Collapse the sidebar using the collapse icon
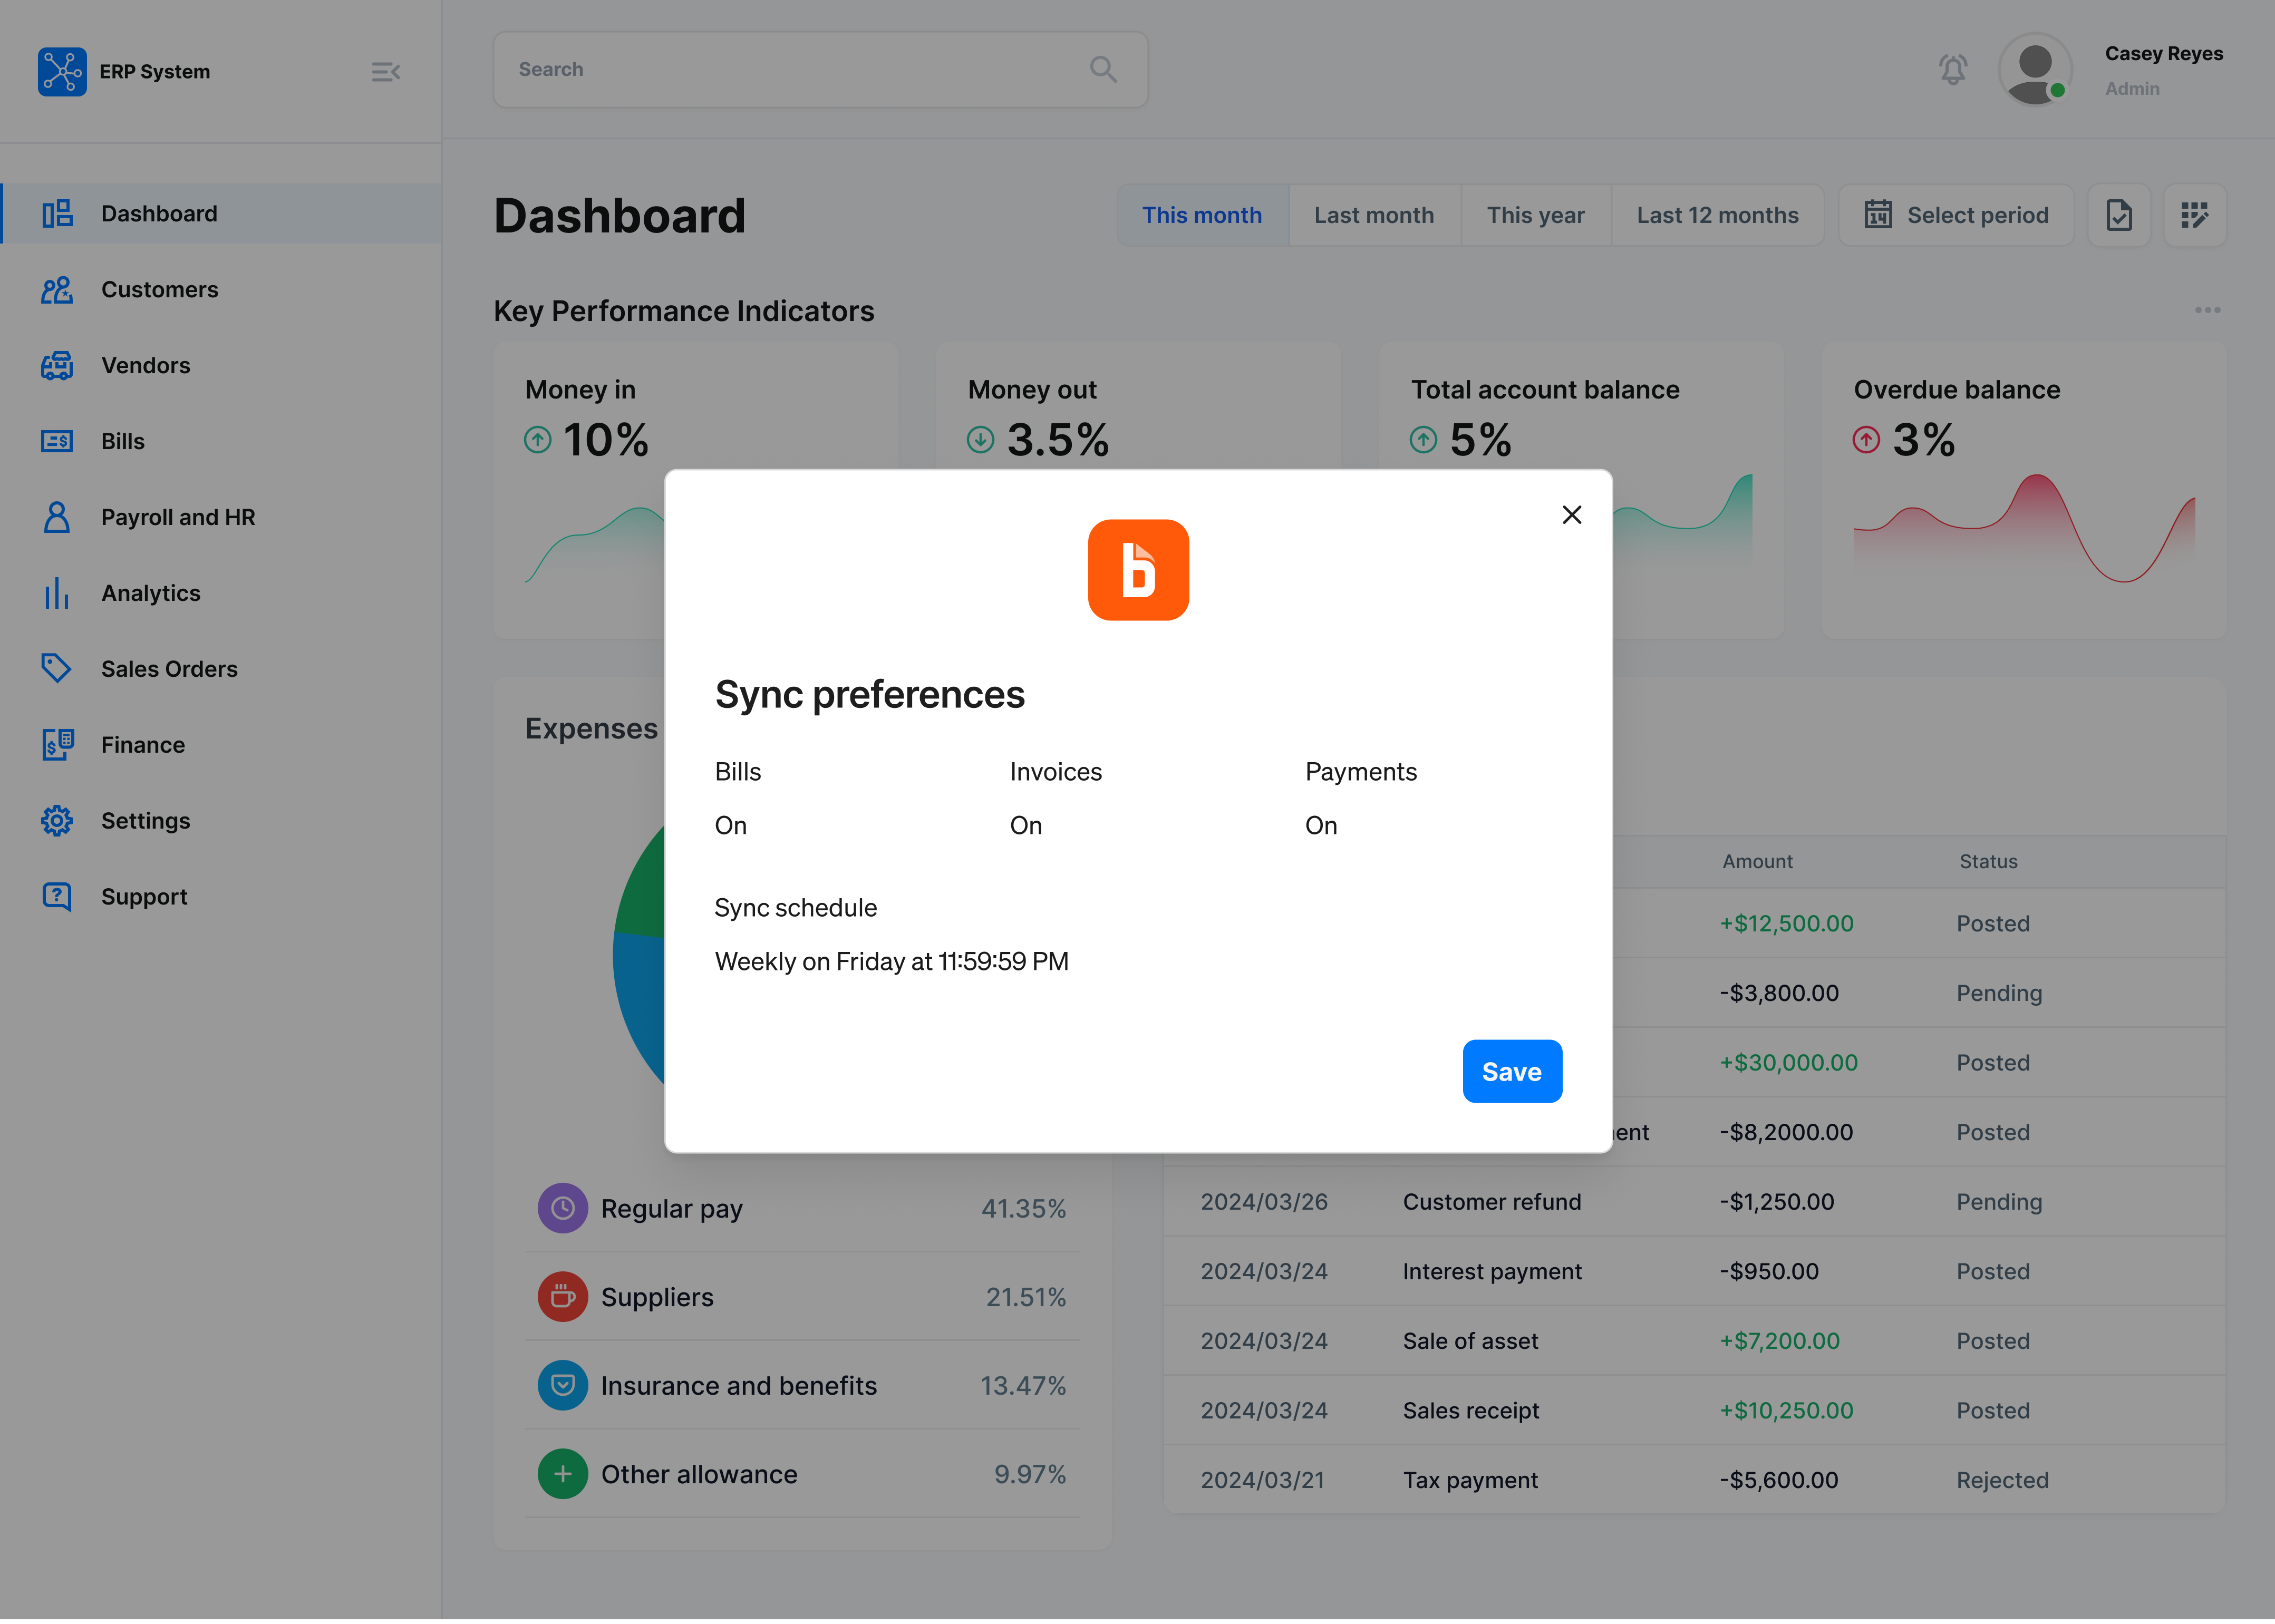 (387, 71)
